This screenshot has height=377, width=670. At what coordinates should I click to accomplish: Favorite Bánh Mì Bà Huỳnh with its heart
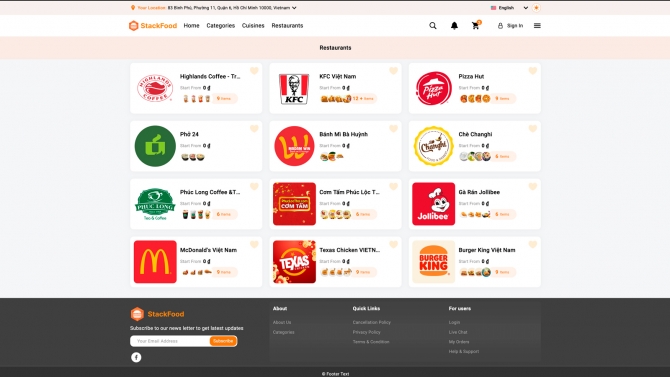click(x=394, y=128)
